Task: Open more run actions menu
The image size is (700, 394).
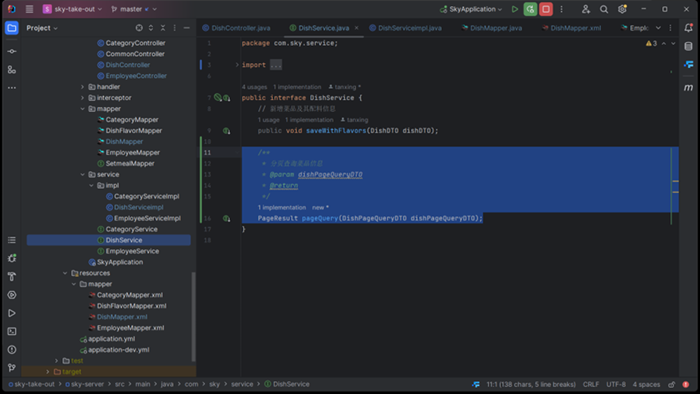Action: coord(562,9)
